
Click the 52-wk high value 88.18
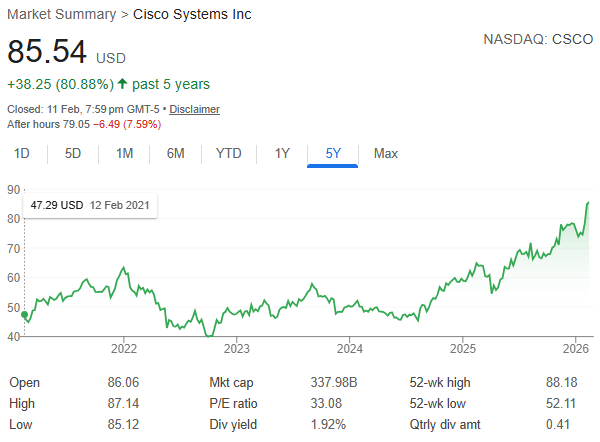pos(560,382)
